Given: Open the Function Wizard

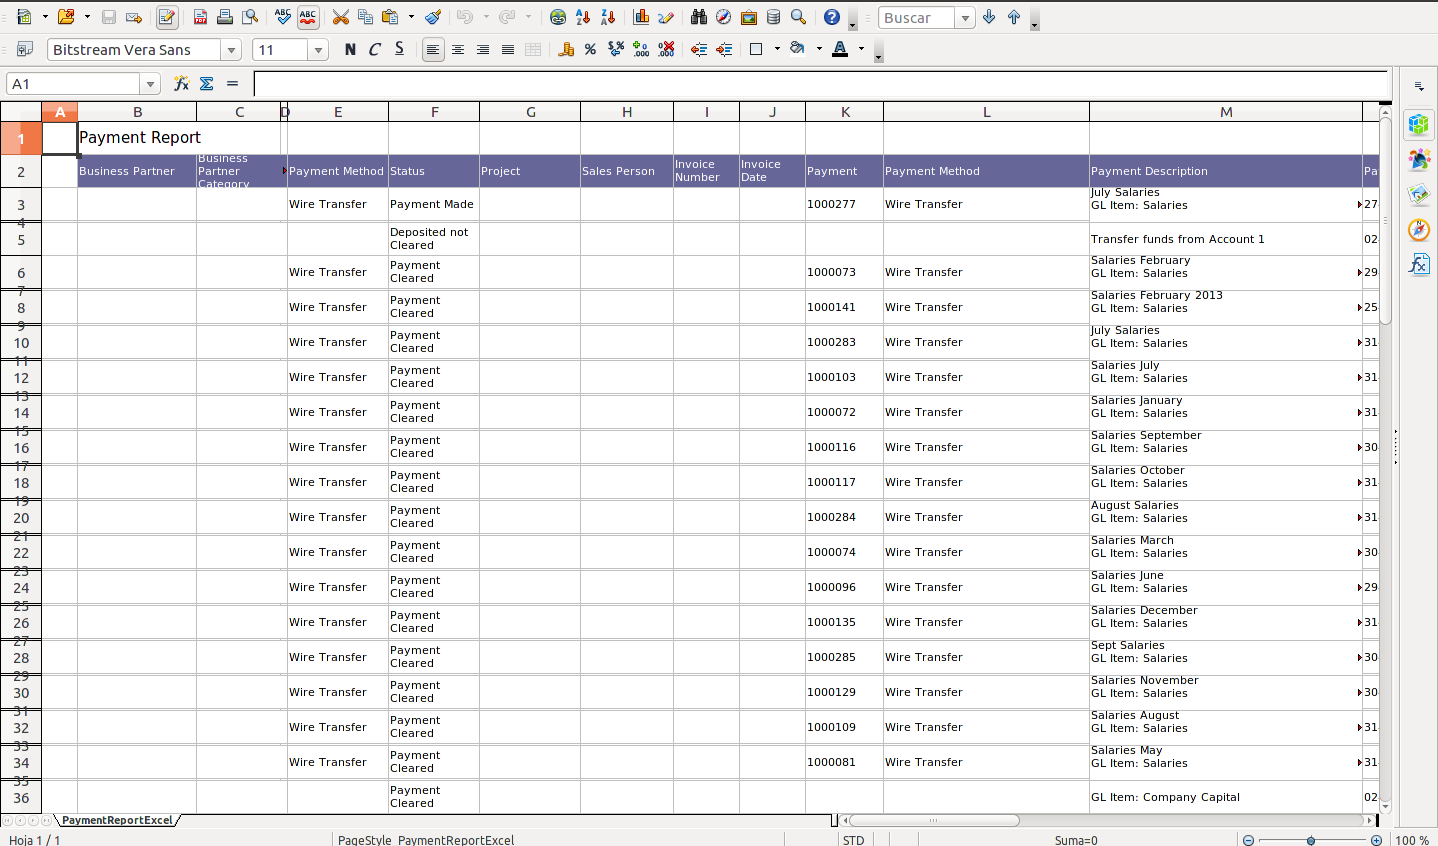Looking at the screenshot, I should (181, 84).
